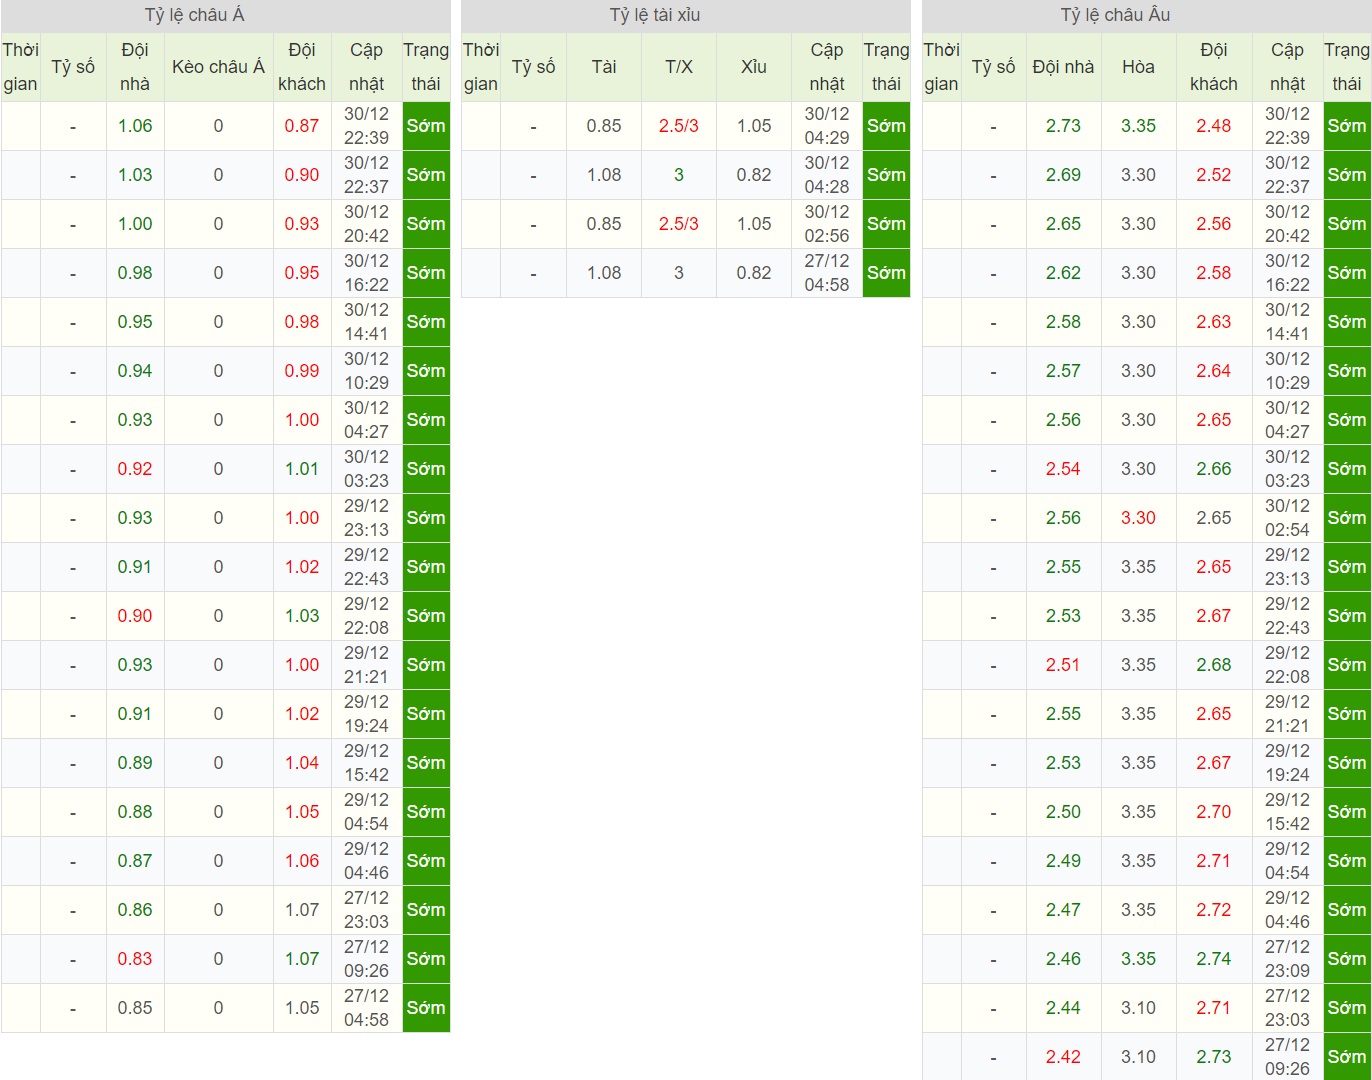Click European away odds 2.63

[x=1214, y=322]
